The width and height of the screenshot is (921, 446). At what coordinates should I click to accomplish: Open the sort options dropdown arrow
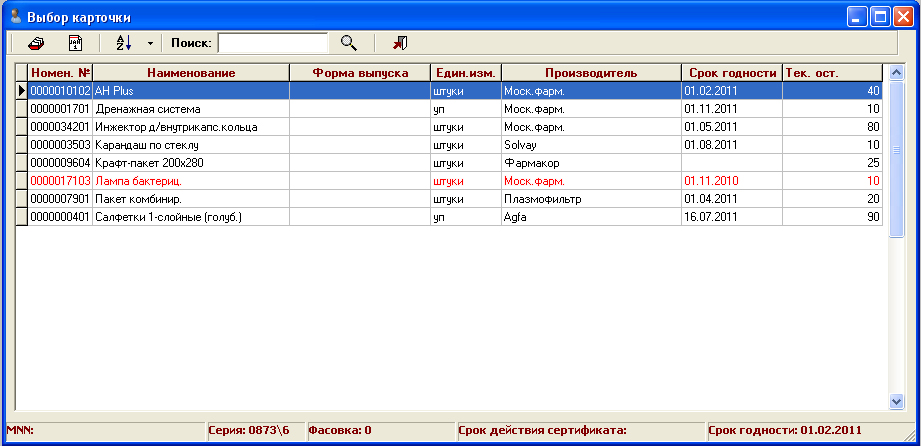(150, 43)
